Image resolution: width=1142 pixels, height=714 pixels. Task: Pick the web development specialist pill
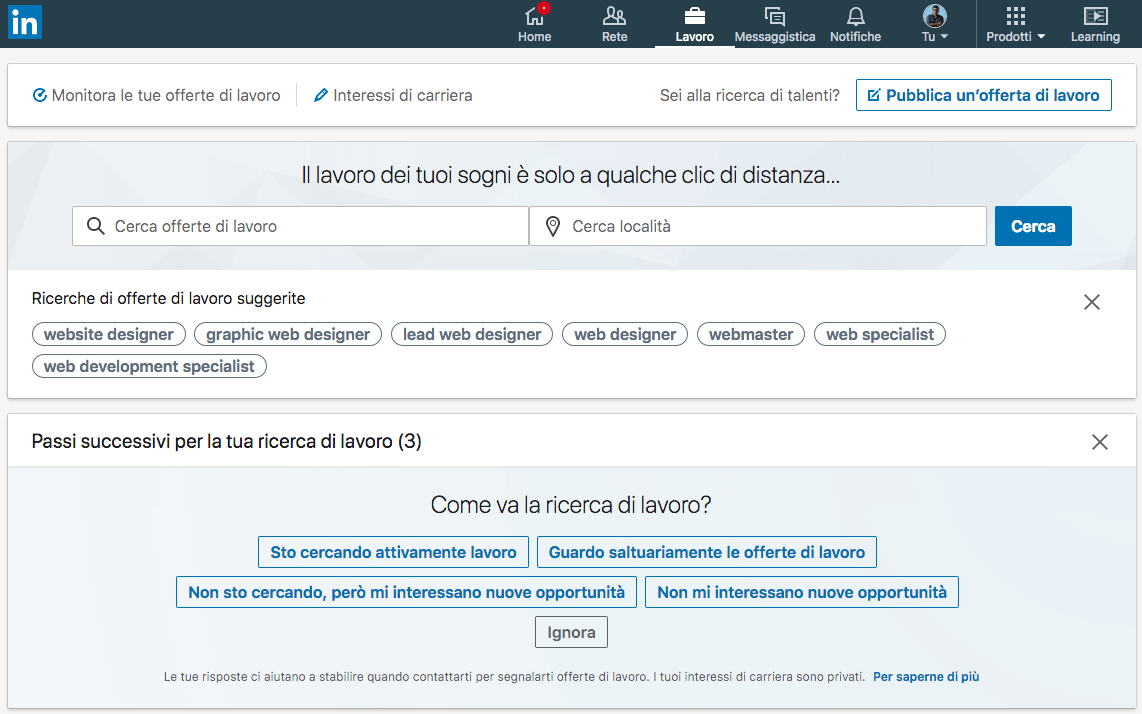coord(149,366)
